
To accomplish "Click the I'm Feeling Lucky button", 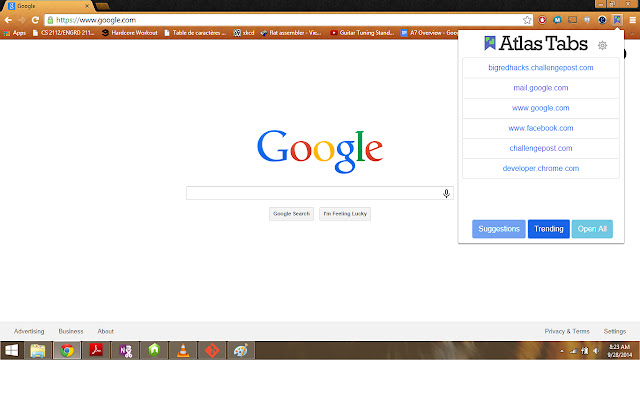I will coord(345,214).
